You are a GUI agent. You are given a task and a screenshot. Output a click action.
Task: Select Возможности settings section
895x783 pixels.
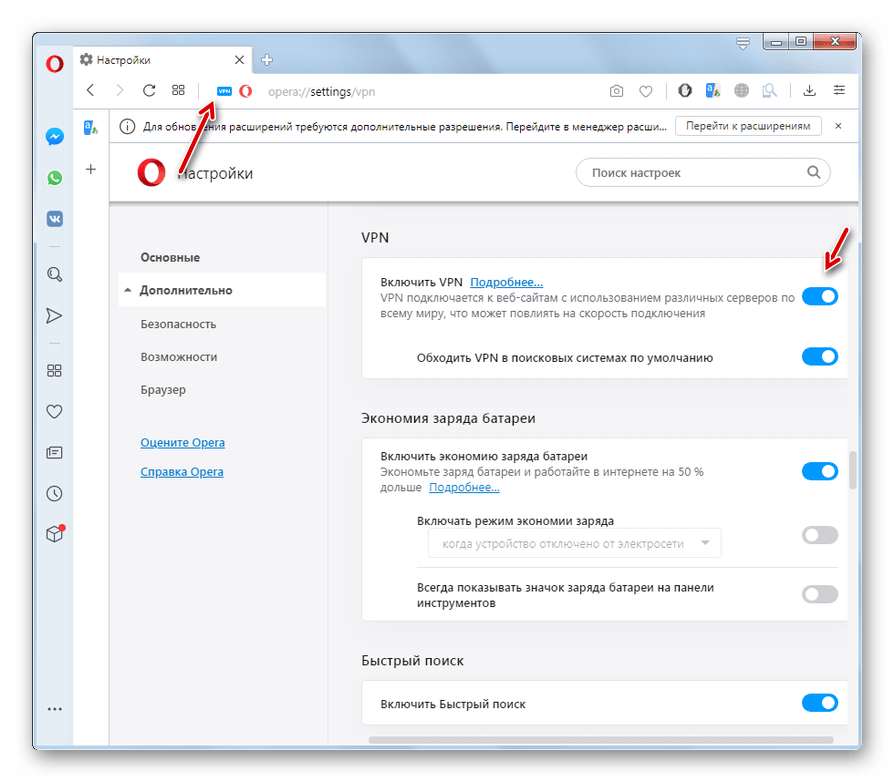pos(179,357)
